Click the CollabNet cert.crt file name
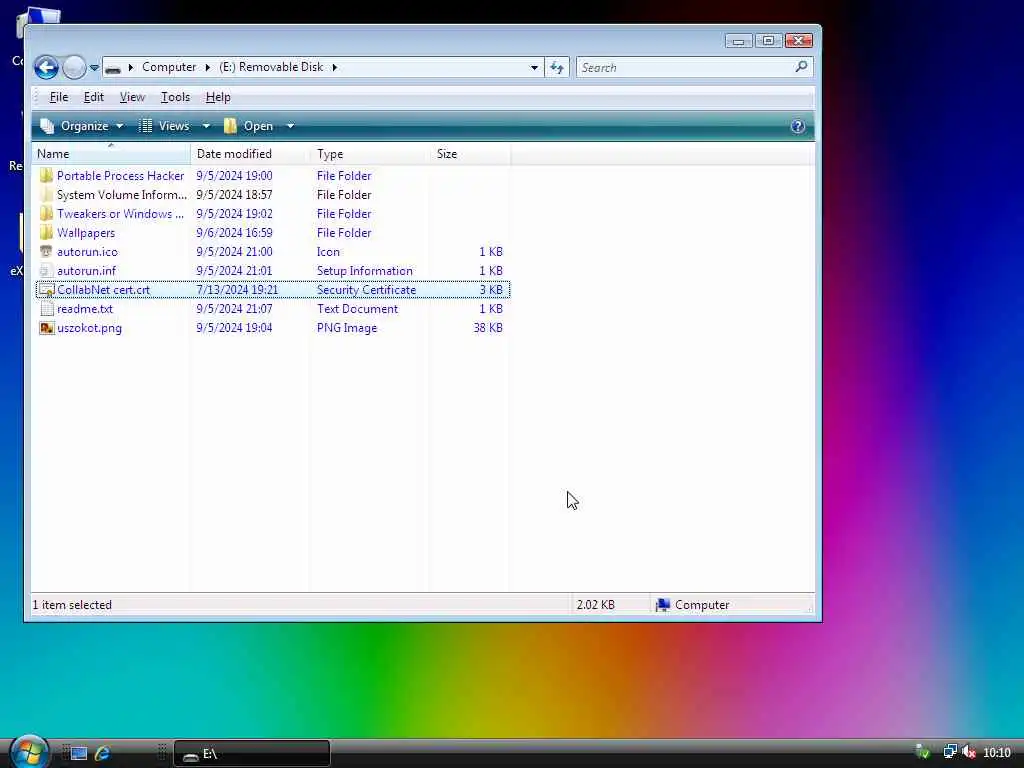1024x768 pixels. click(103, 289)
